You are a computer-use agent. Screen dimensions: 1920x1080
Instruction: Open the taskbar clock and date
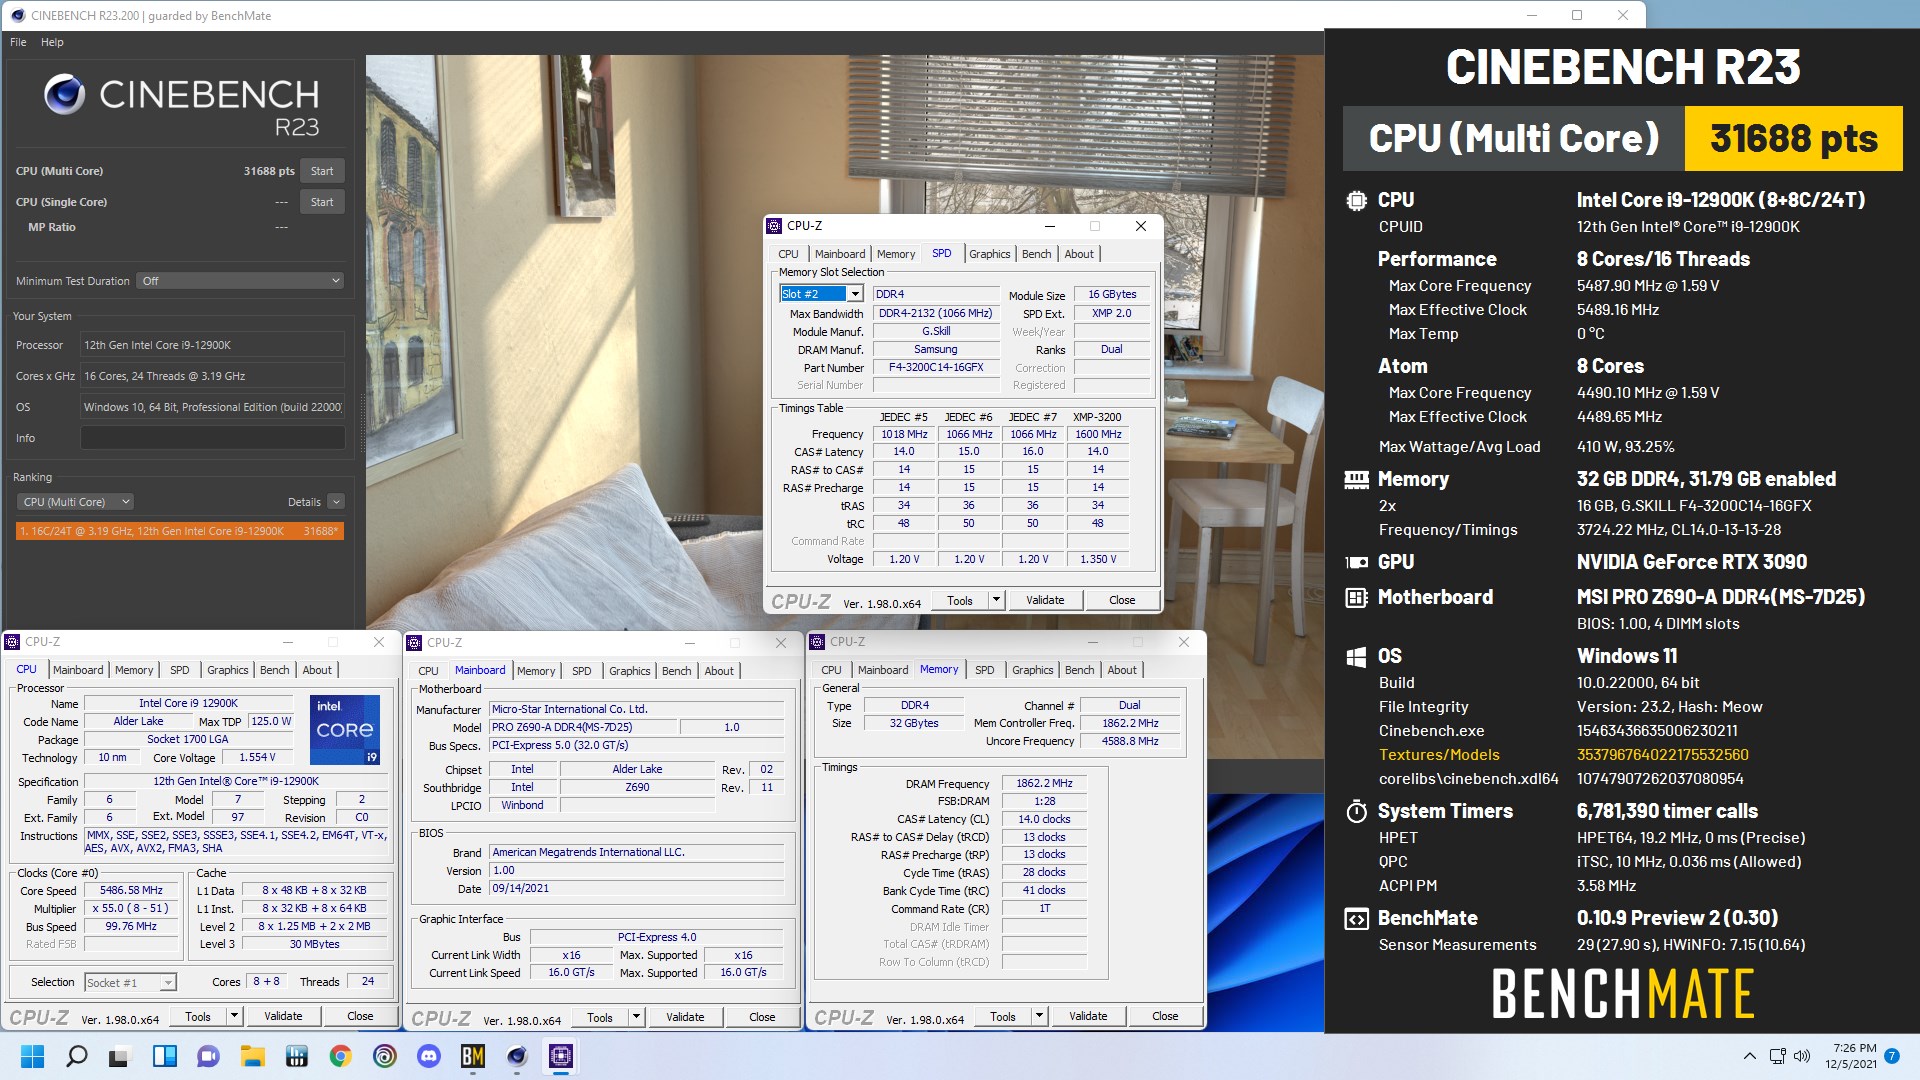click(1852, 1056)
